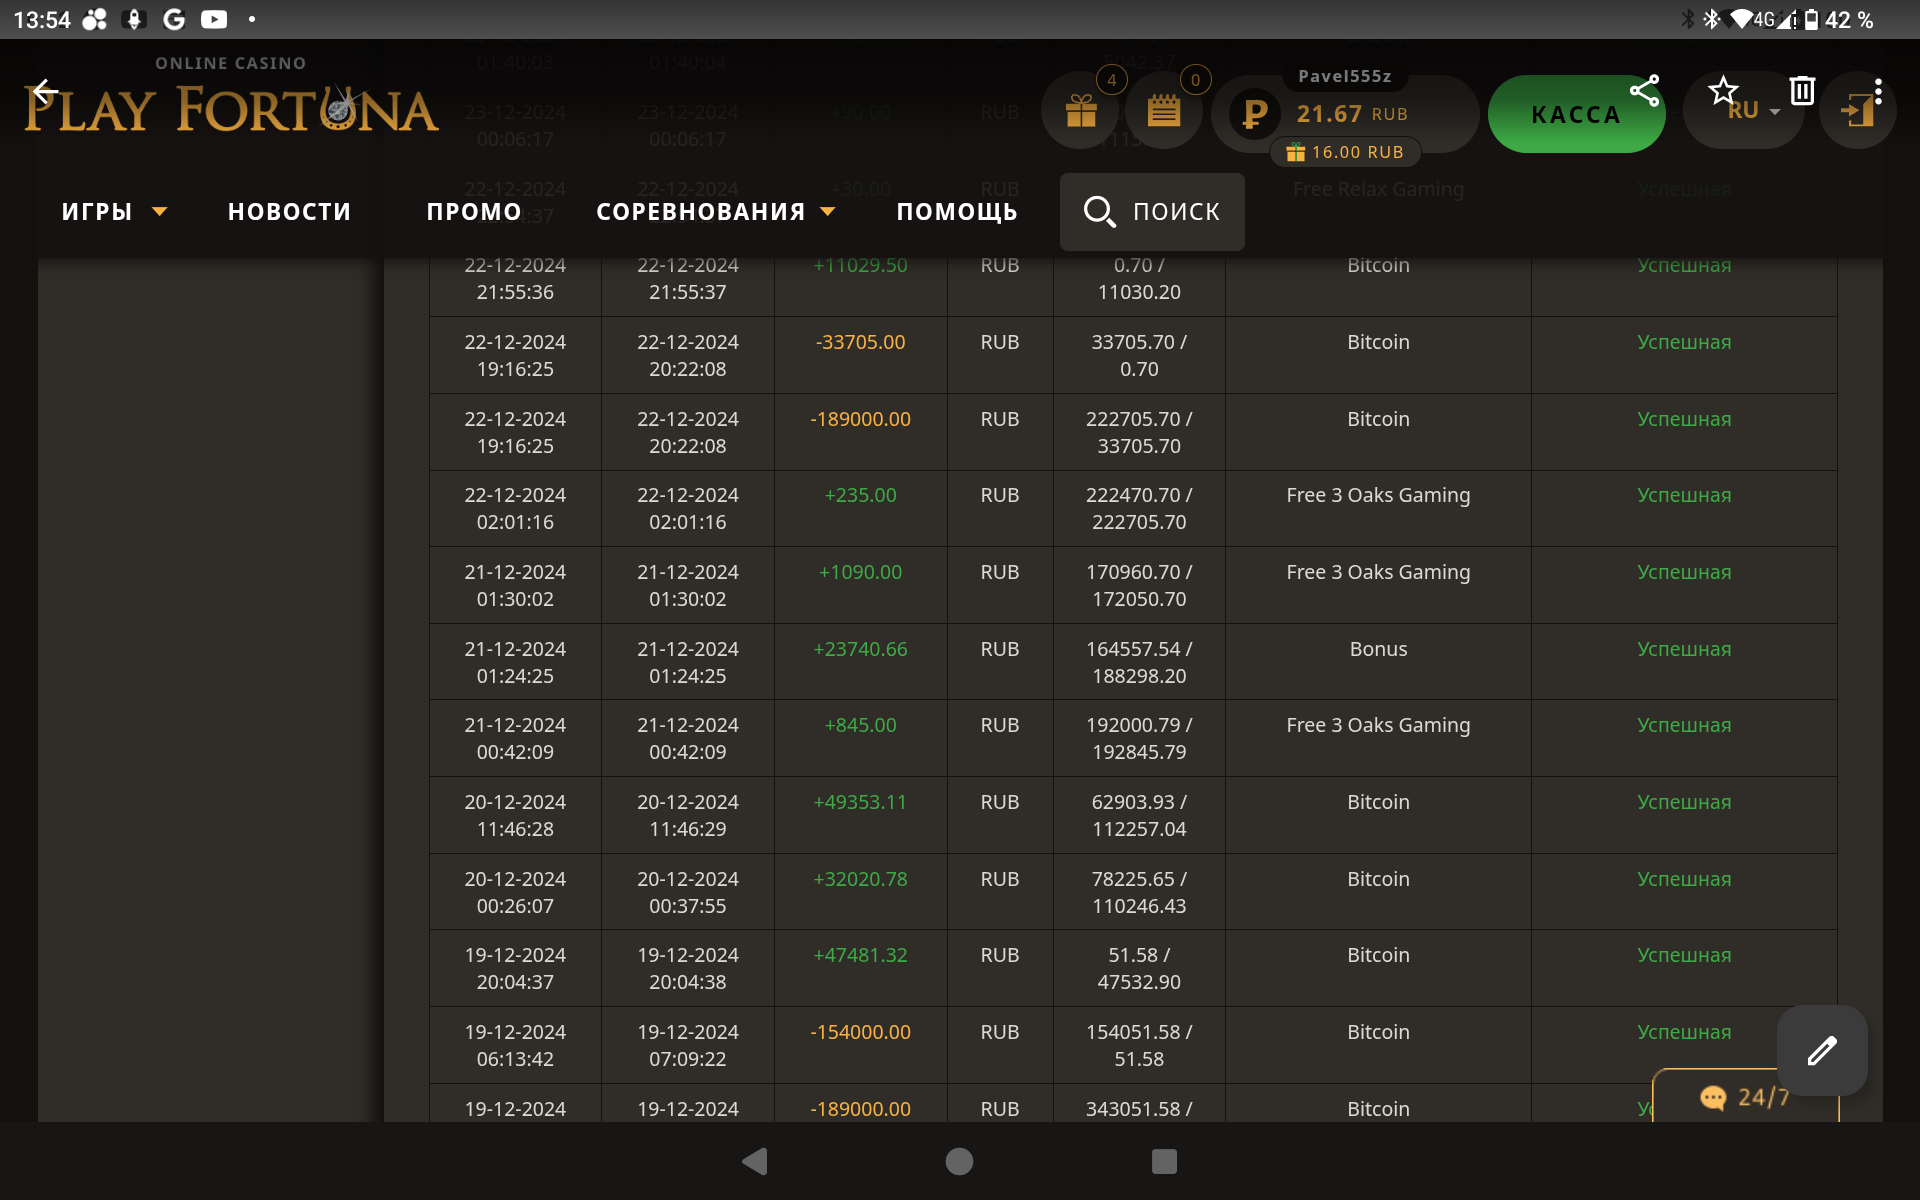Expand the ИГРЫ dropdown menu
Image resolution: width=1920 pixels, height=1200 pixels.
point(113,212)
